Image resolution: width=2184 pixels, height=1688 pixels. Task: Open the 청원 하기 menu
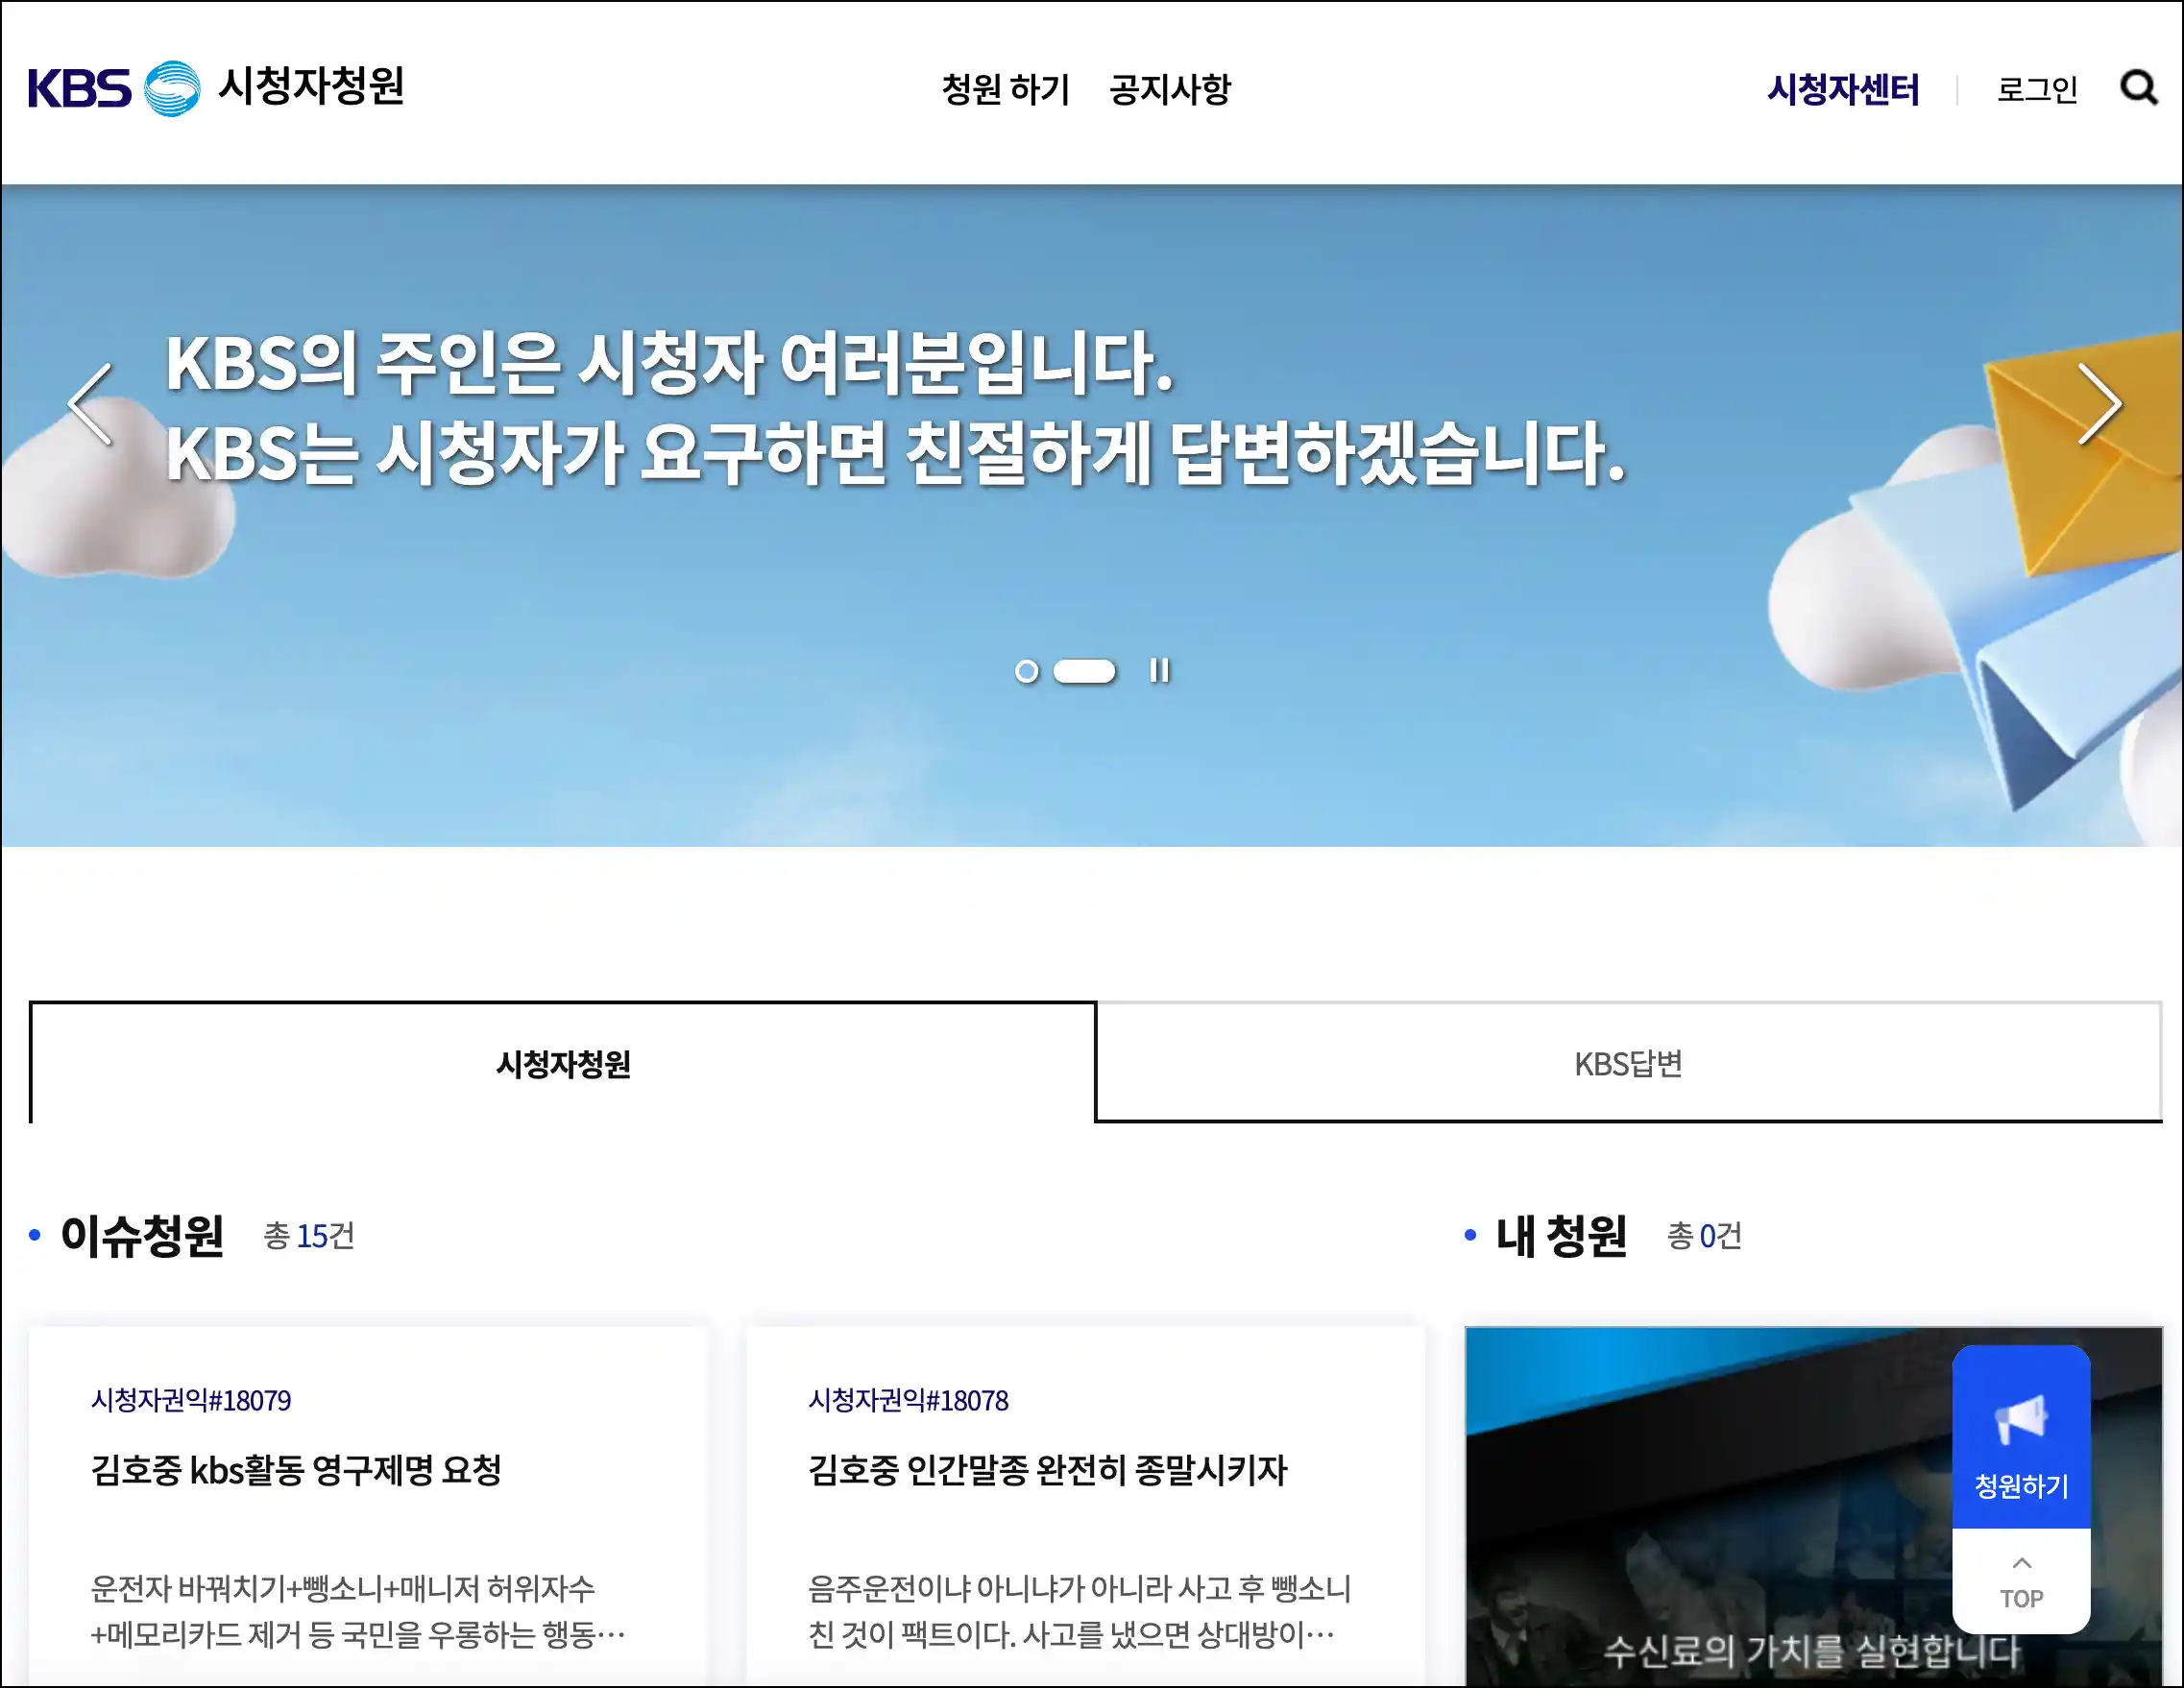pyautogui.click(x=1006, y=89)
